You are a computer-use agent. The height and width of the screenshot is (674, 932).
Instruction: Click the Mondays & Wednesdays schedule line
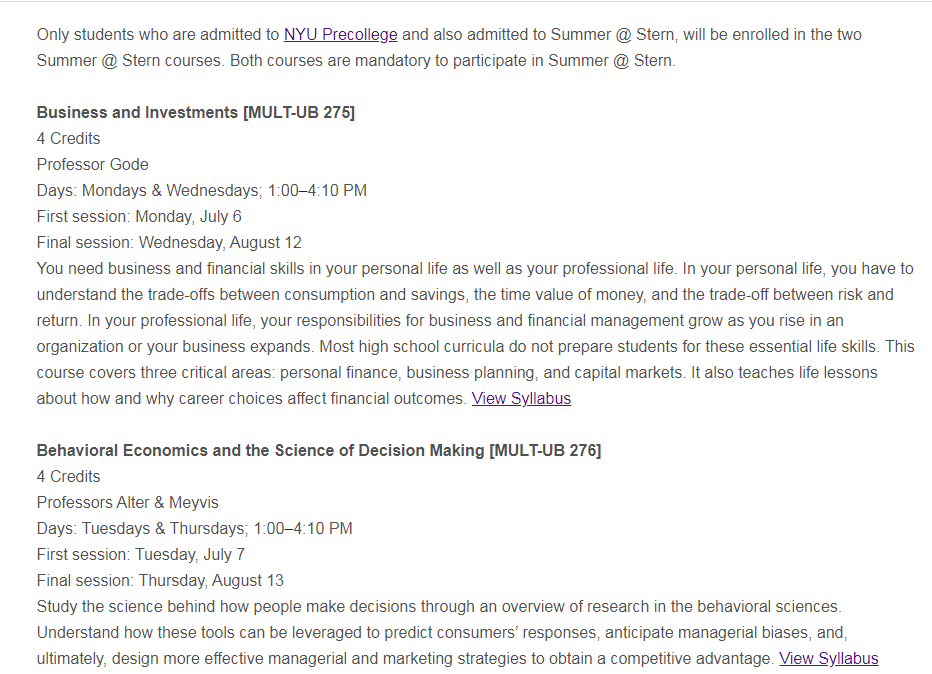coord(201,191)
